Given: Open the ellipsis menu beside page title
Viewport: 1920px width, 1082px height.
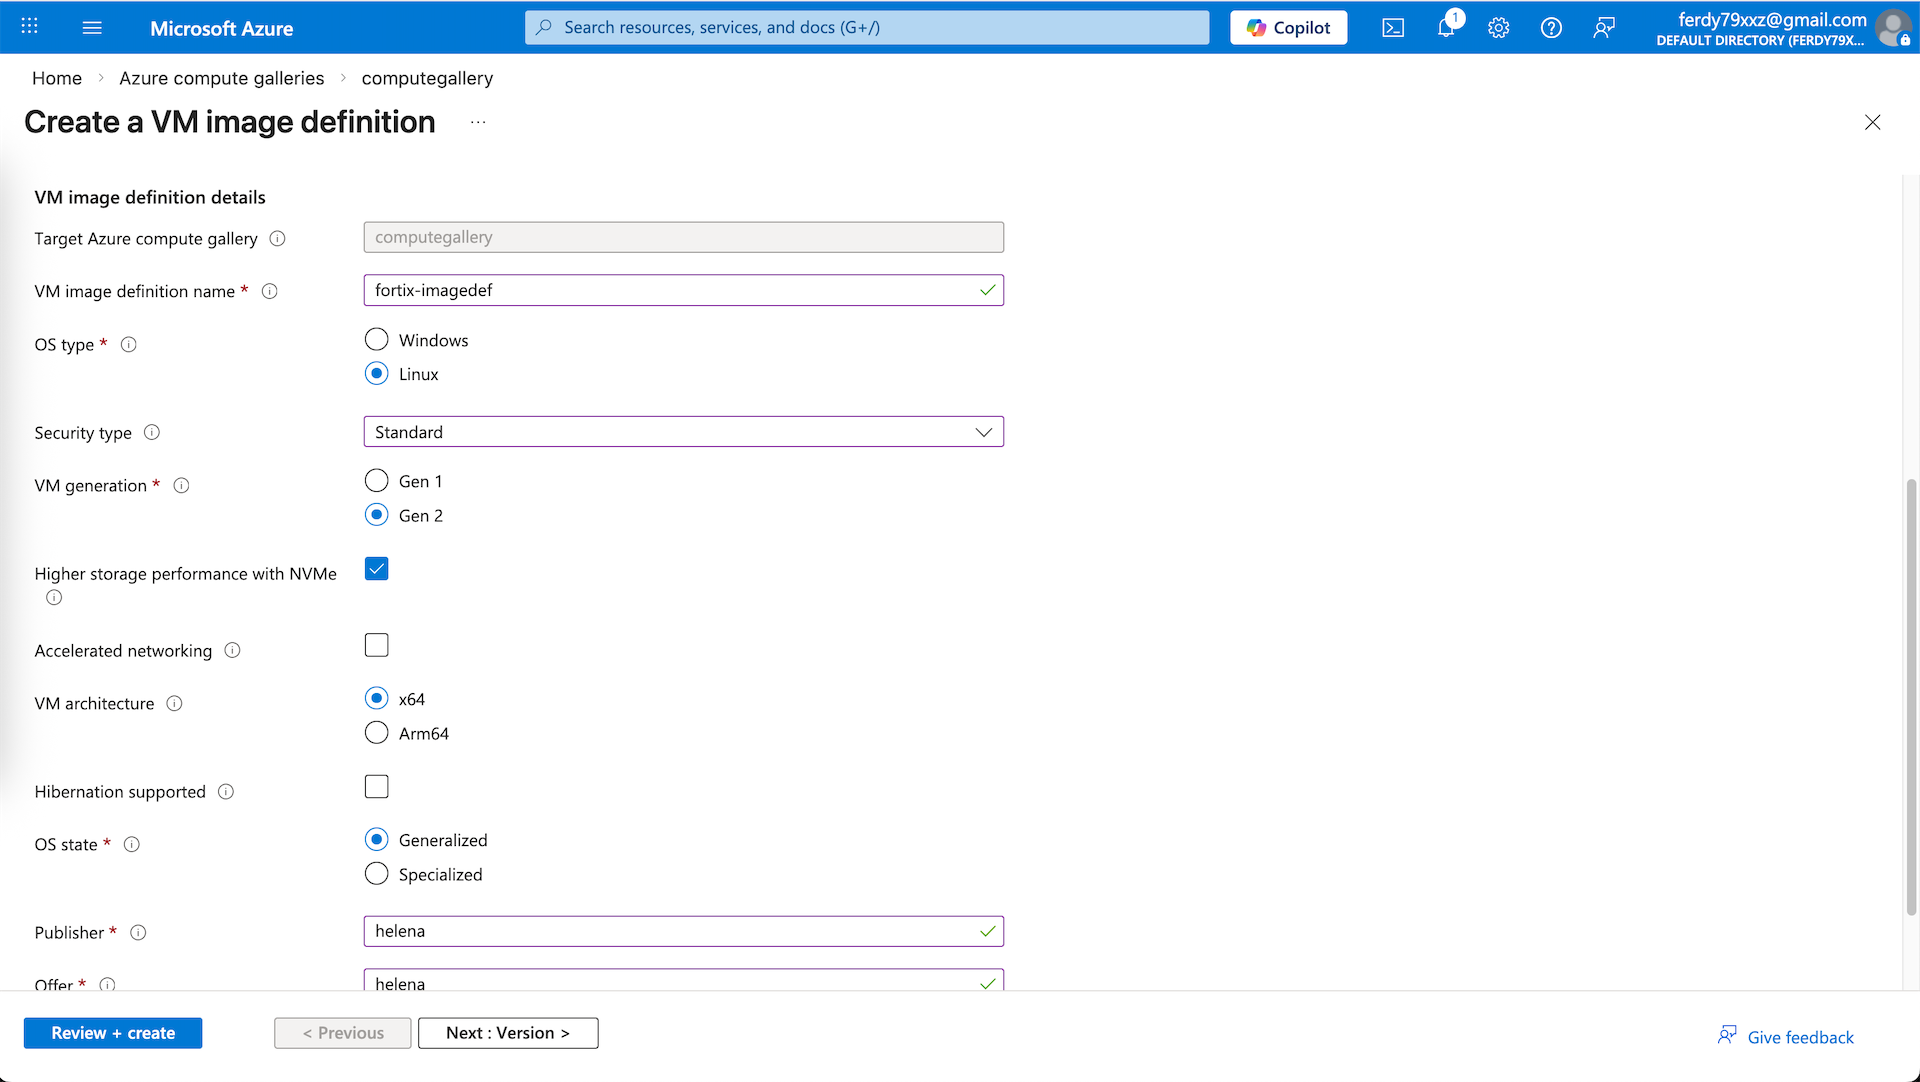Looking at the screenshot, I should [x=478, y=122].
